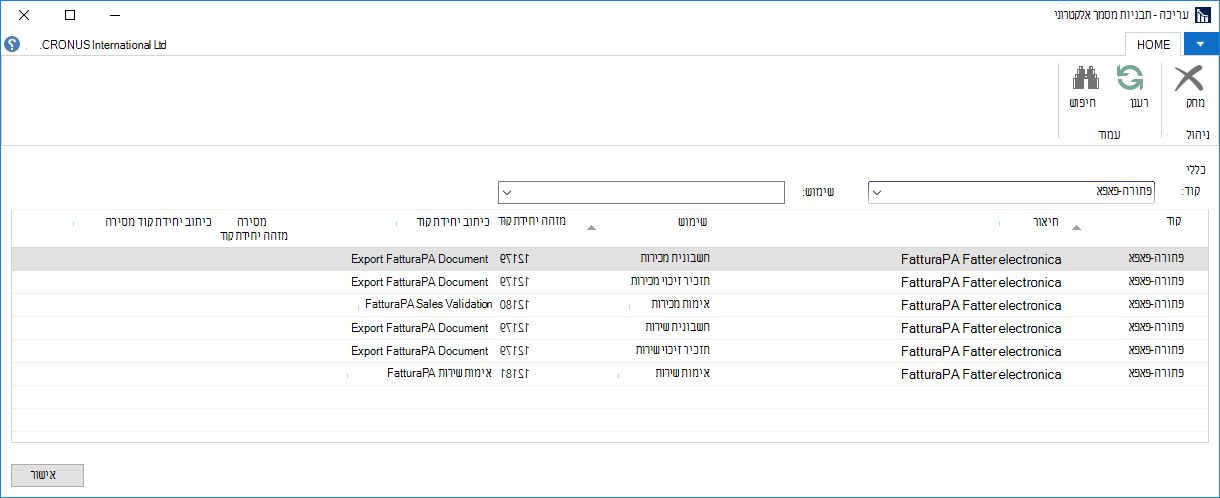Open the help question mark icon
The image size is (1220, 498).
click(x=12, y=45)
